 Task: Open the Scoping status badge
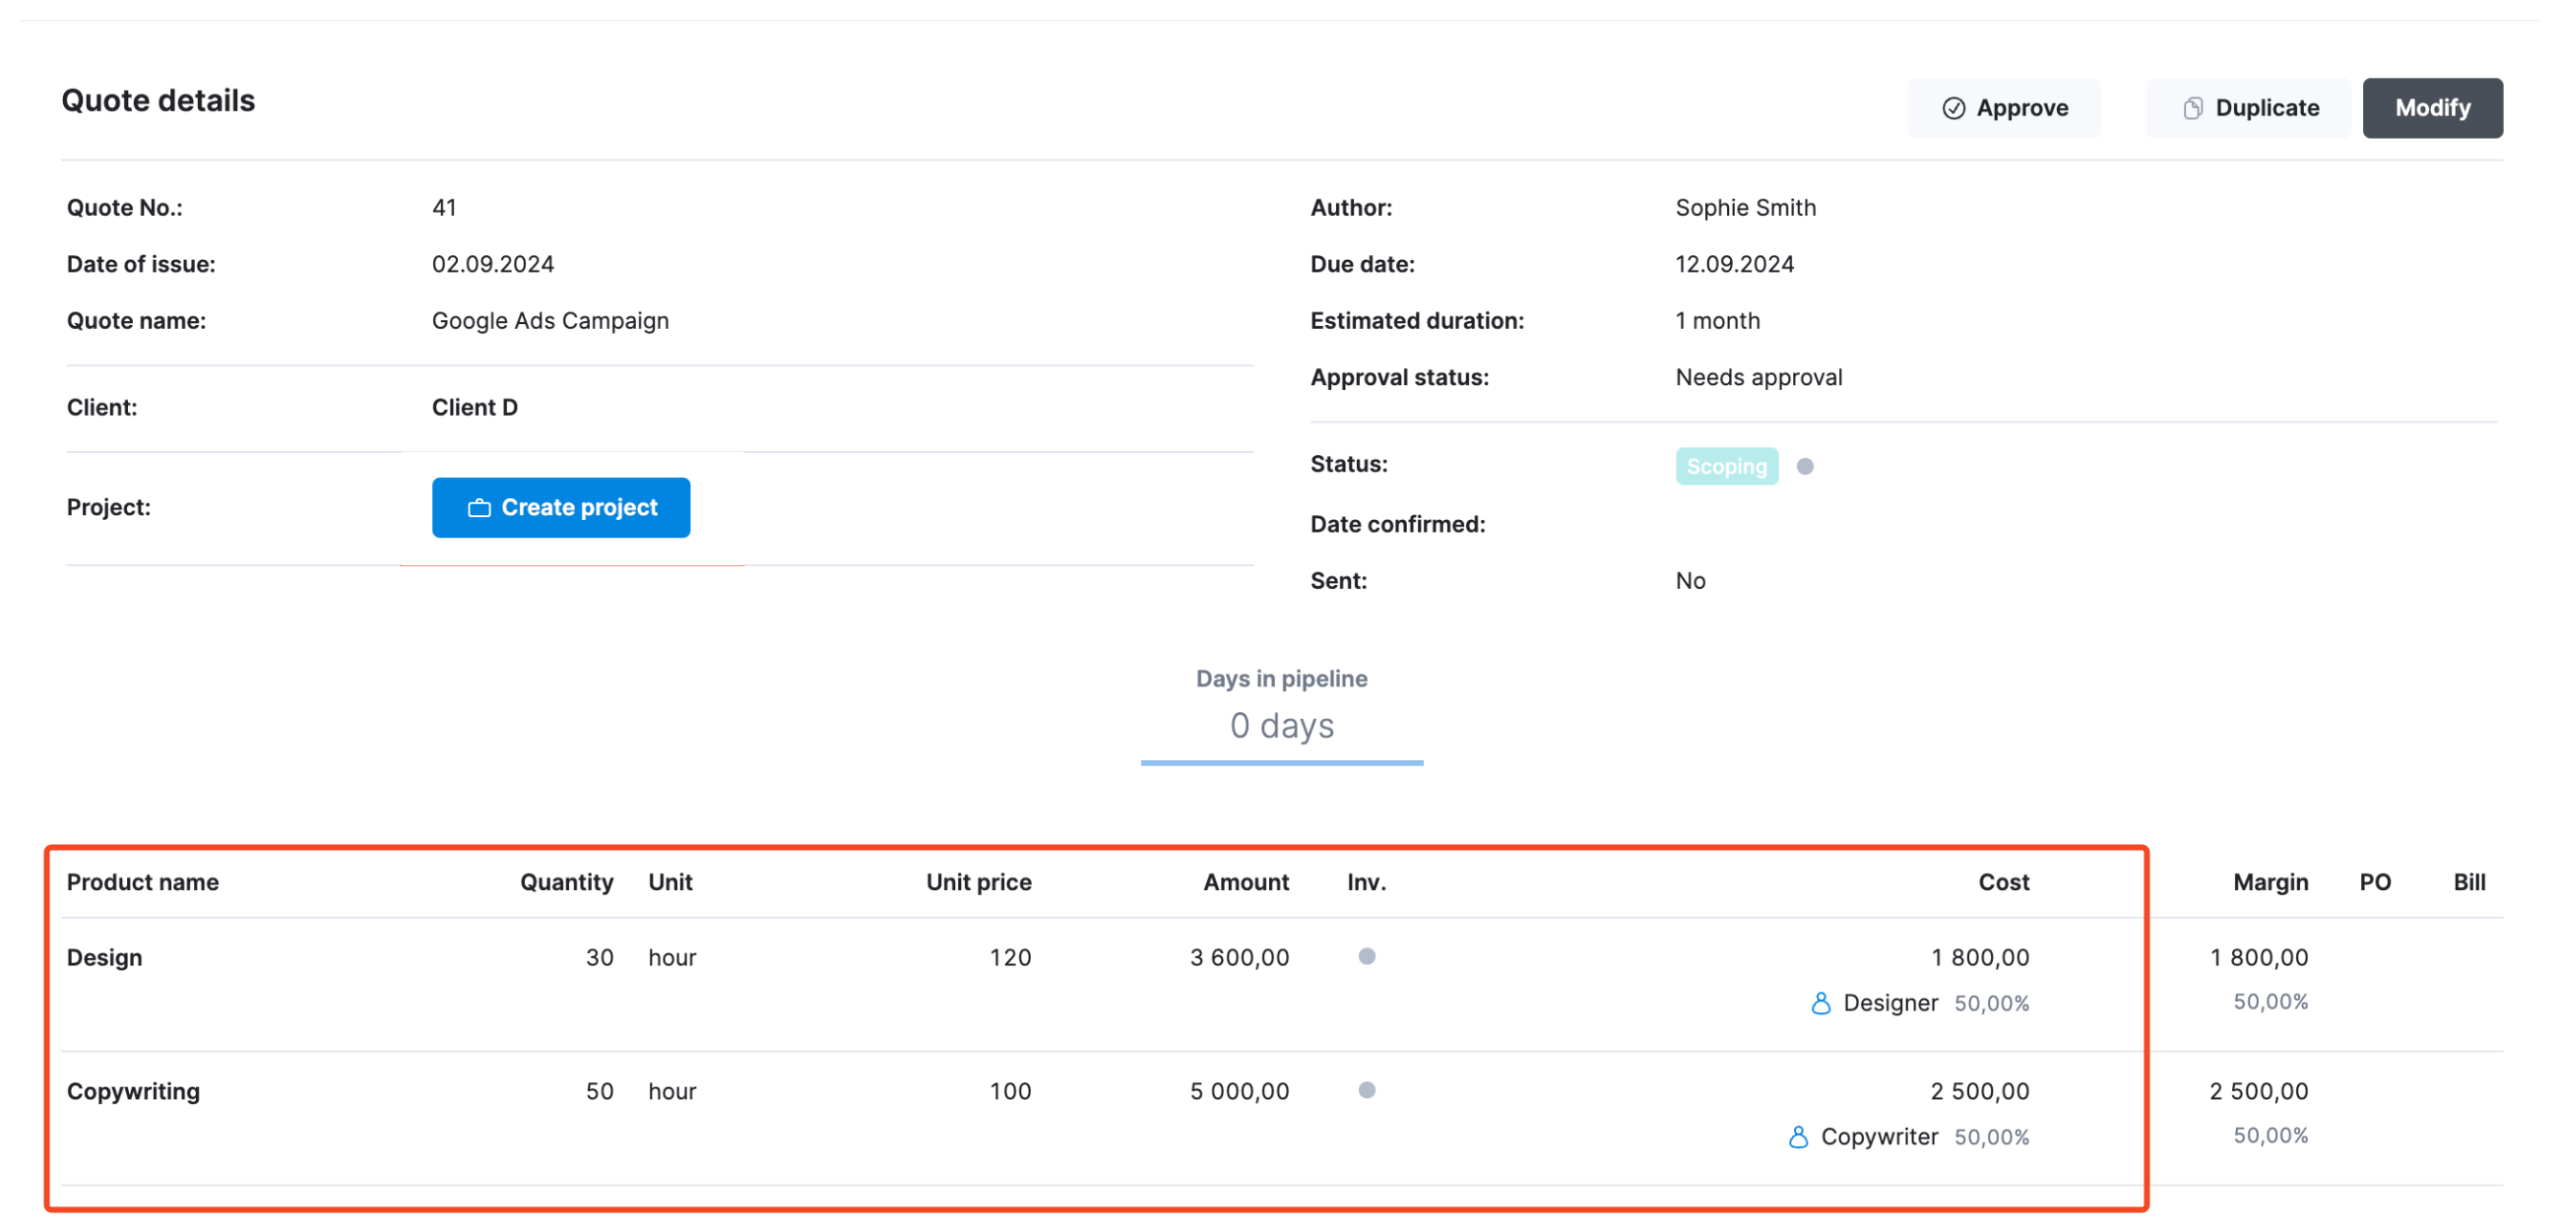pos(1726,466)
